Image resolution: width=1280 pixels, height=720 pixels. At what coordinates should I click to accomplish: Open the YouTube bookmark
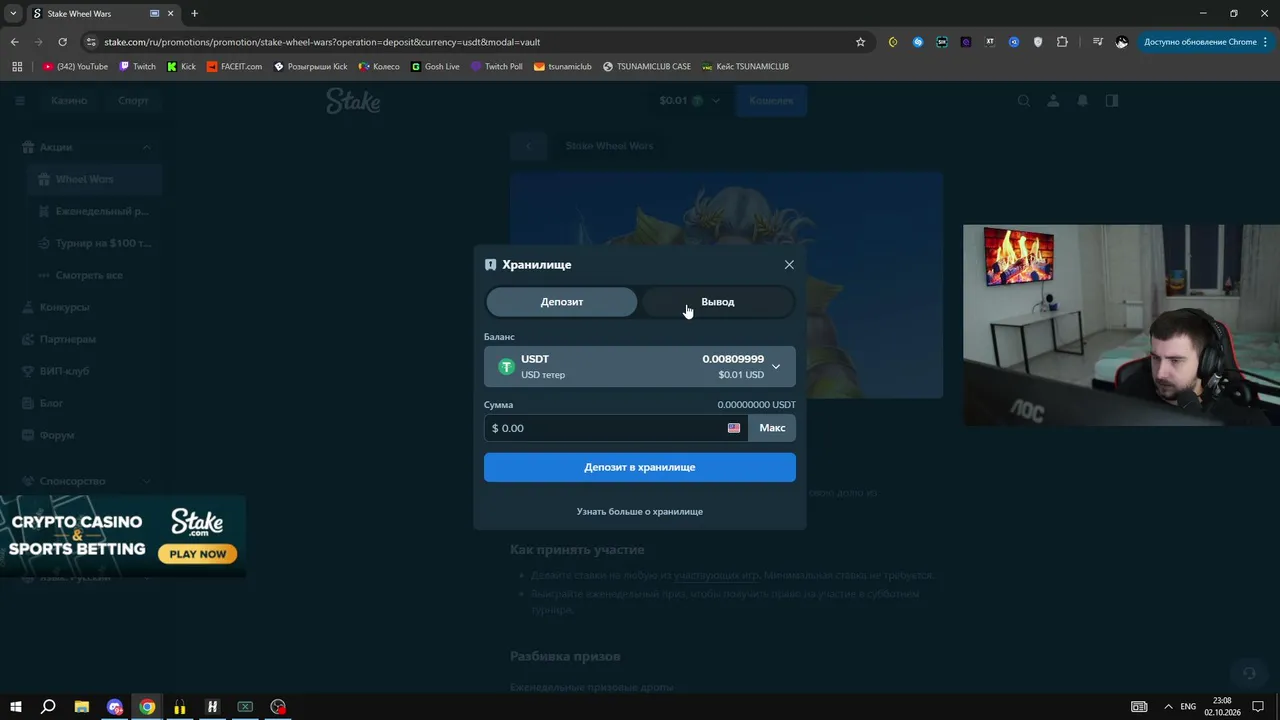75,67
